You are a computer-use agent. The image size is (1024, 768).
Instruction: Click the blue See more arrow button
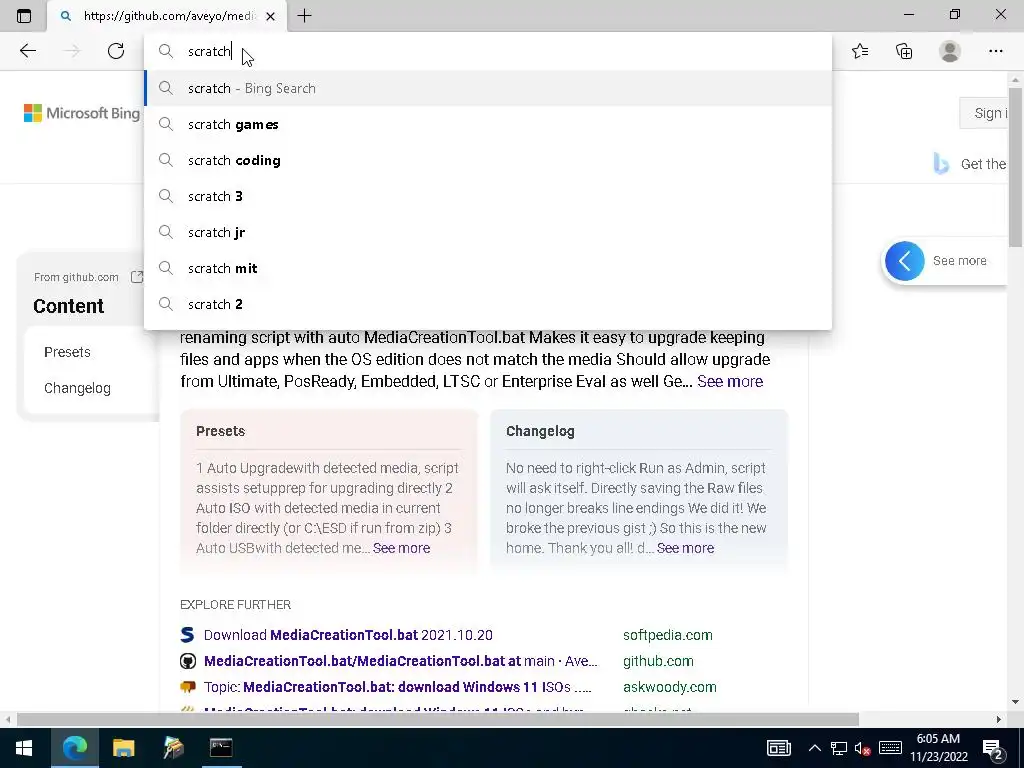click(904, 261)
